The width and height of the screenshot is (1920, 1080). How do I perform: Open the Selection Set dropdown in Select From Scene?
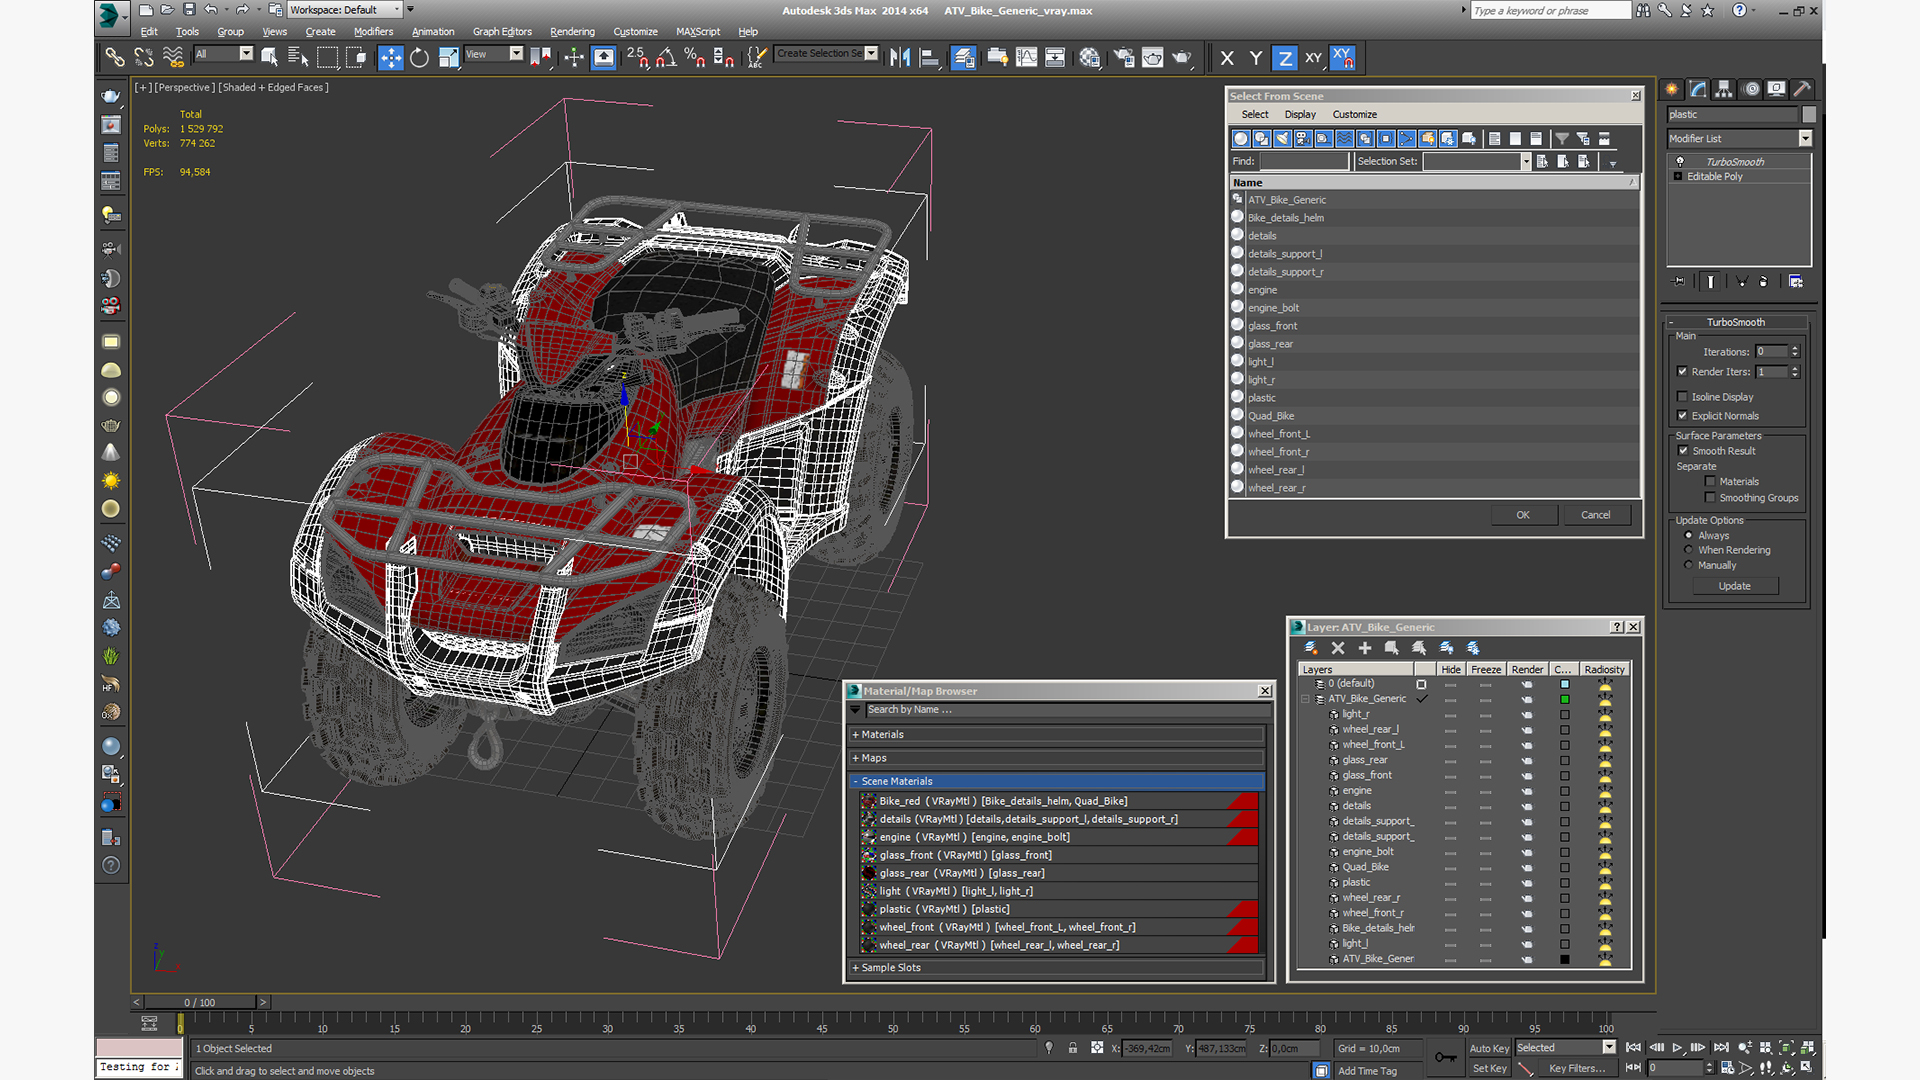pyautogui.click(x=1526, y=161)
